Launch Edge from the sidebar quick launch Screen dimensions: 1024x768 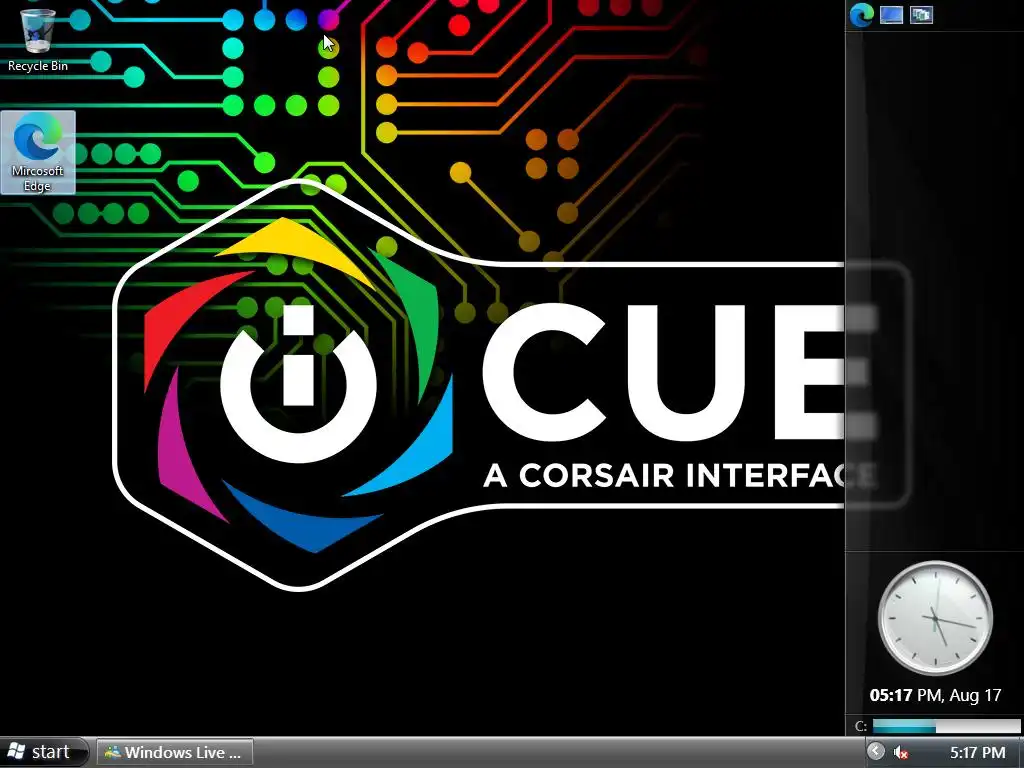[861, 14]
